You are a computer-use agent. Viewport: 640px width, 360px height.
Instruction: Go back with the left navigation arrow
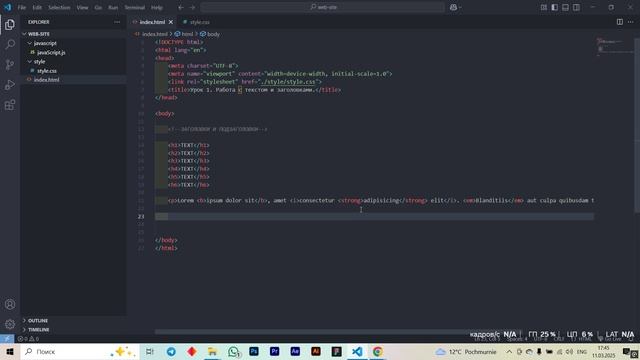181,7
